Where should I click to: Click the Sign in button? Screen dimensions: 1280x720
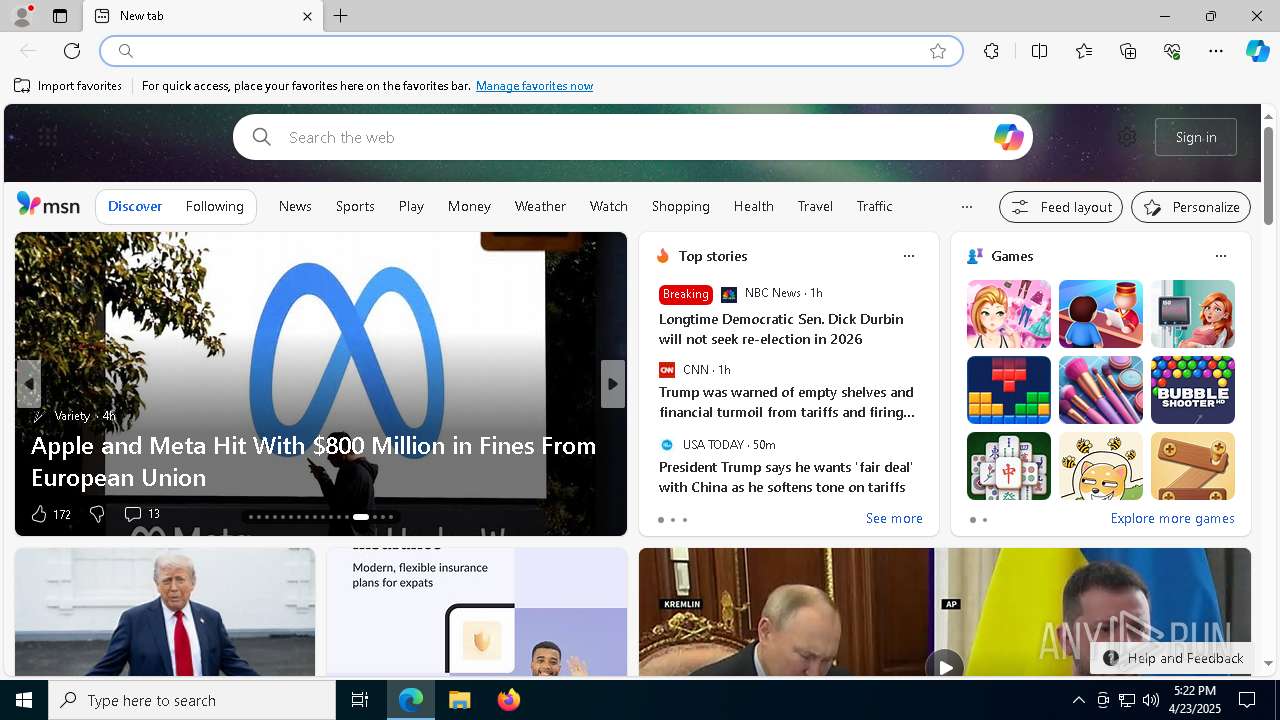point(1196,137)
